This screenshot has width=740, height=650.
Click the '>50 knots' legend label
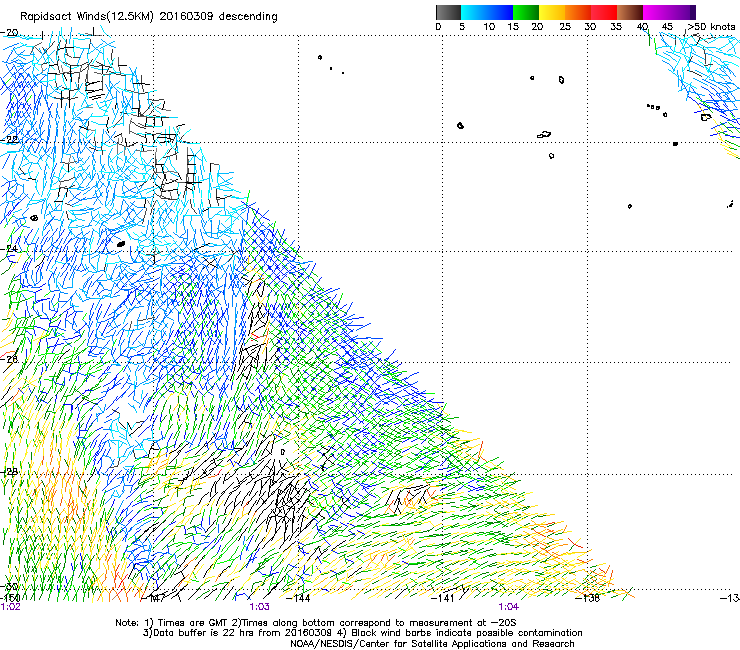(711, 26)
